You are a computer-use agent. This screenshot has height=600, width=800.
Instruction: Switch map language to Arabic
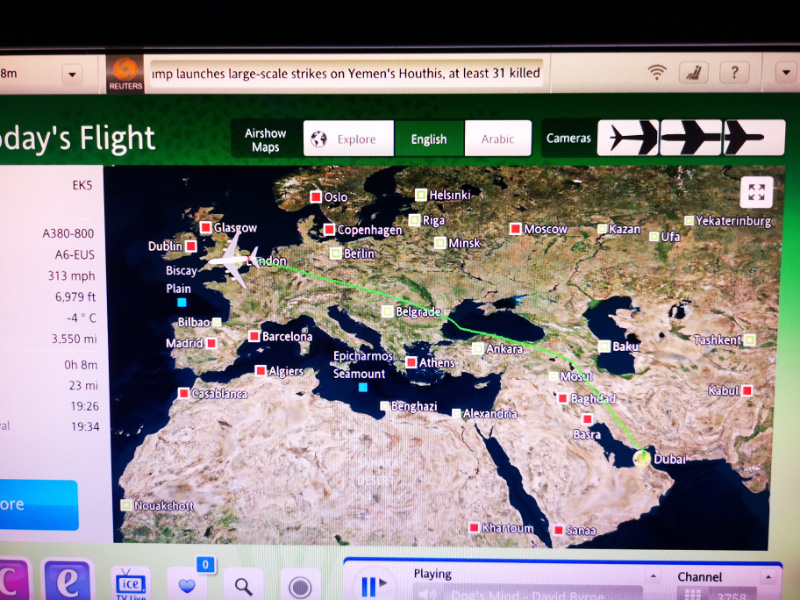pyautogui.click(x=497, y=139)
